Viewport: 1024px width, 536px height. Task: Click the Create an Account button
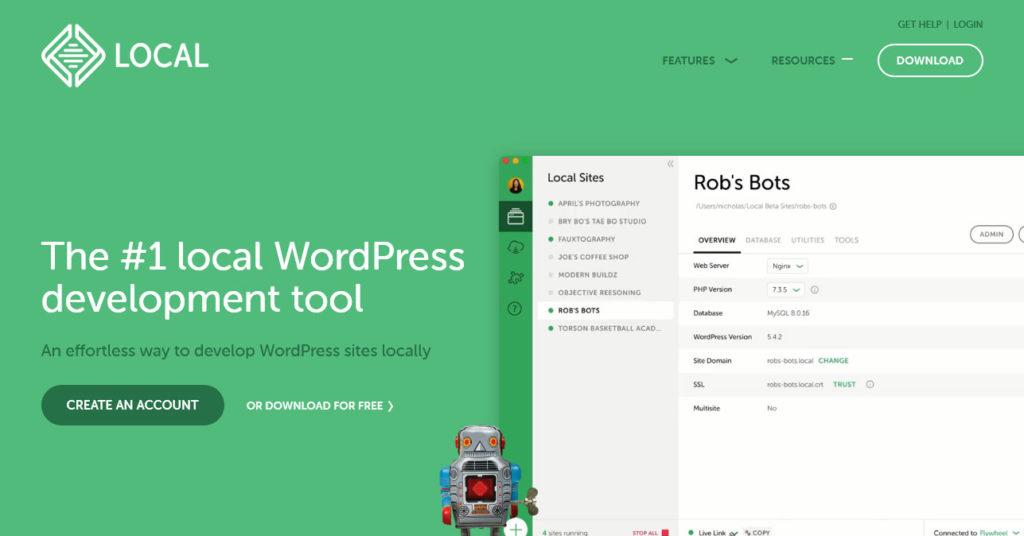pos(133,405)
